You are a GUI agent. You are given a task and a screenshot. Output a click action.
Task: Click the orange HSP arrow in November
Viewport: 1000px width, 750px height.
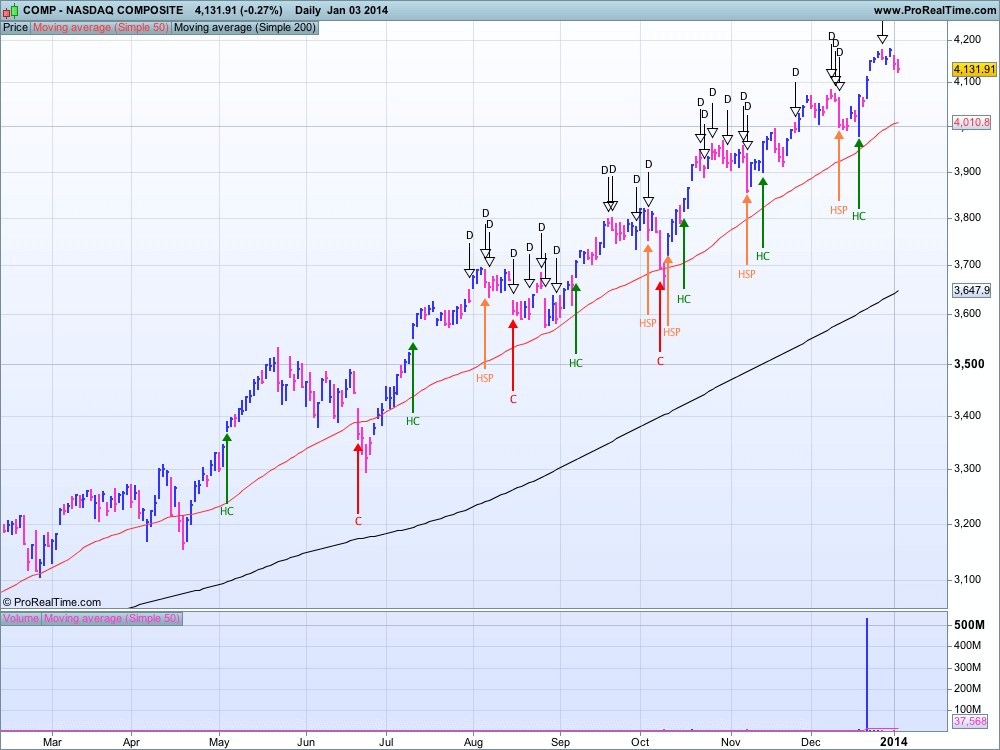tap(746, 230)
